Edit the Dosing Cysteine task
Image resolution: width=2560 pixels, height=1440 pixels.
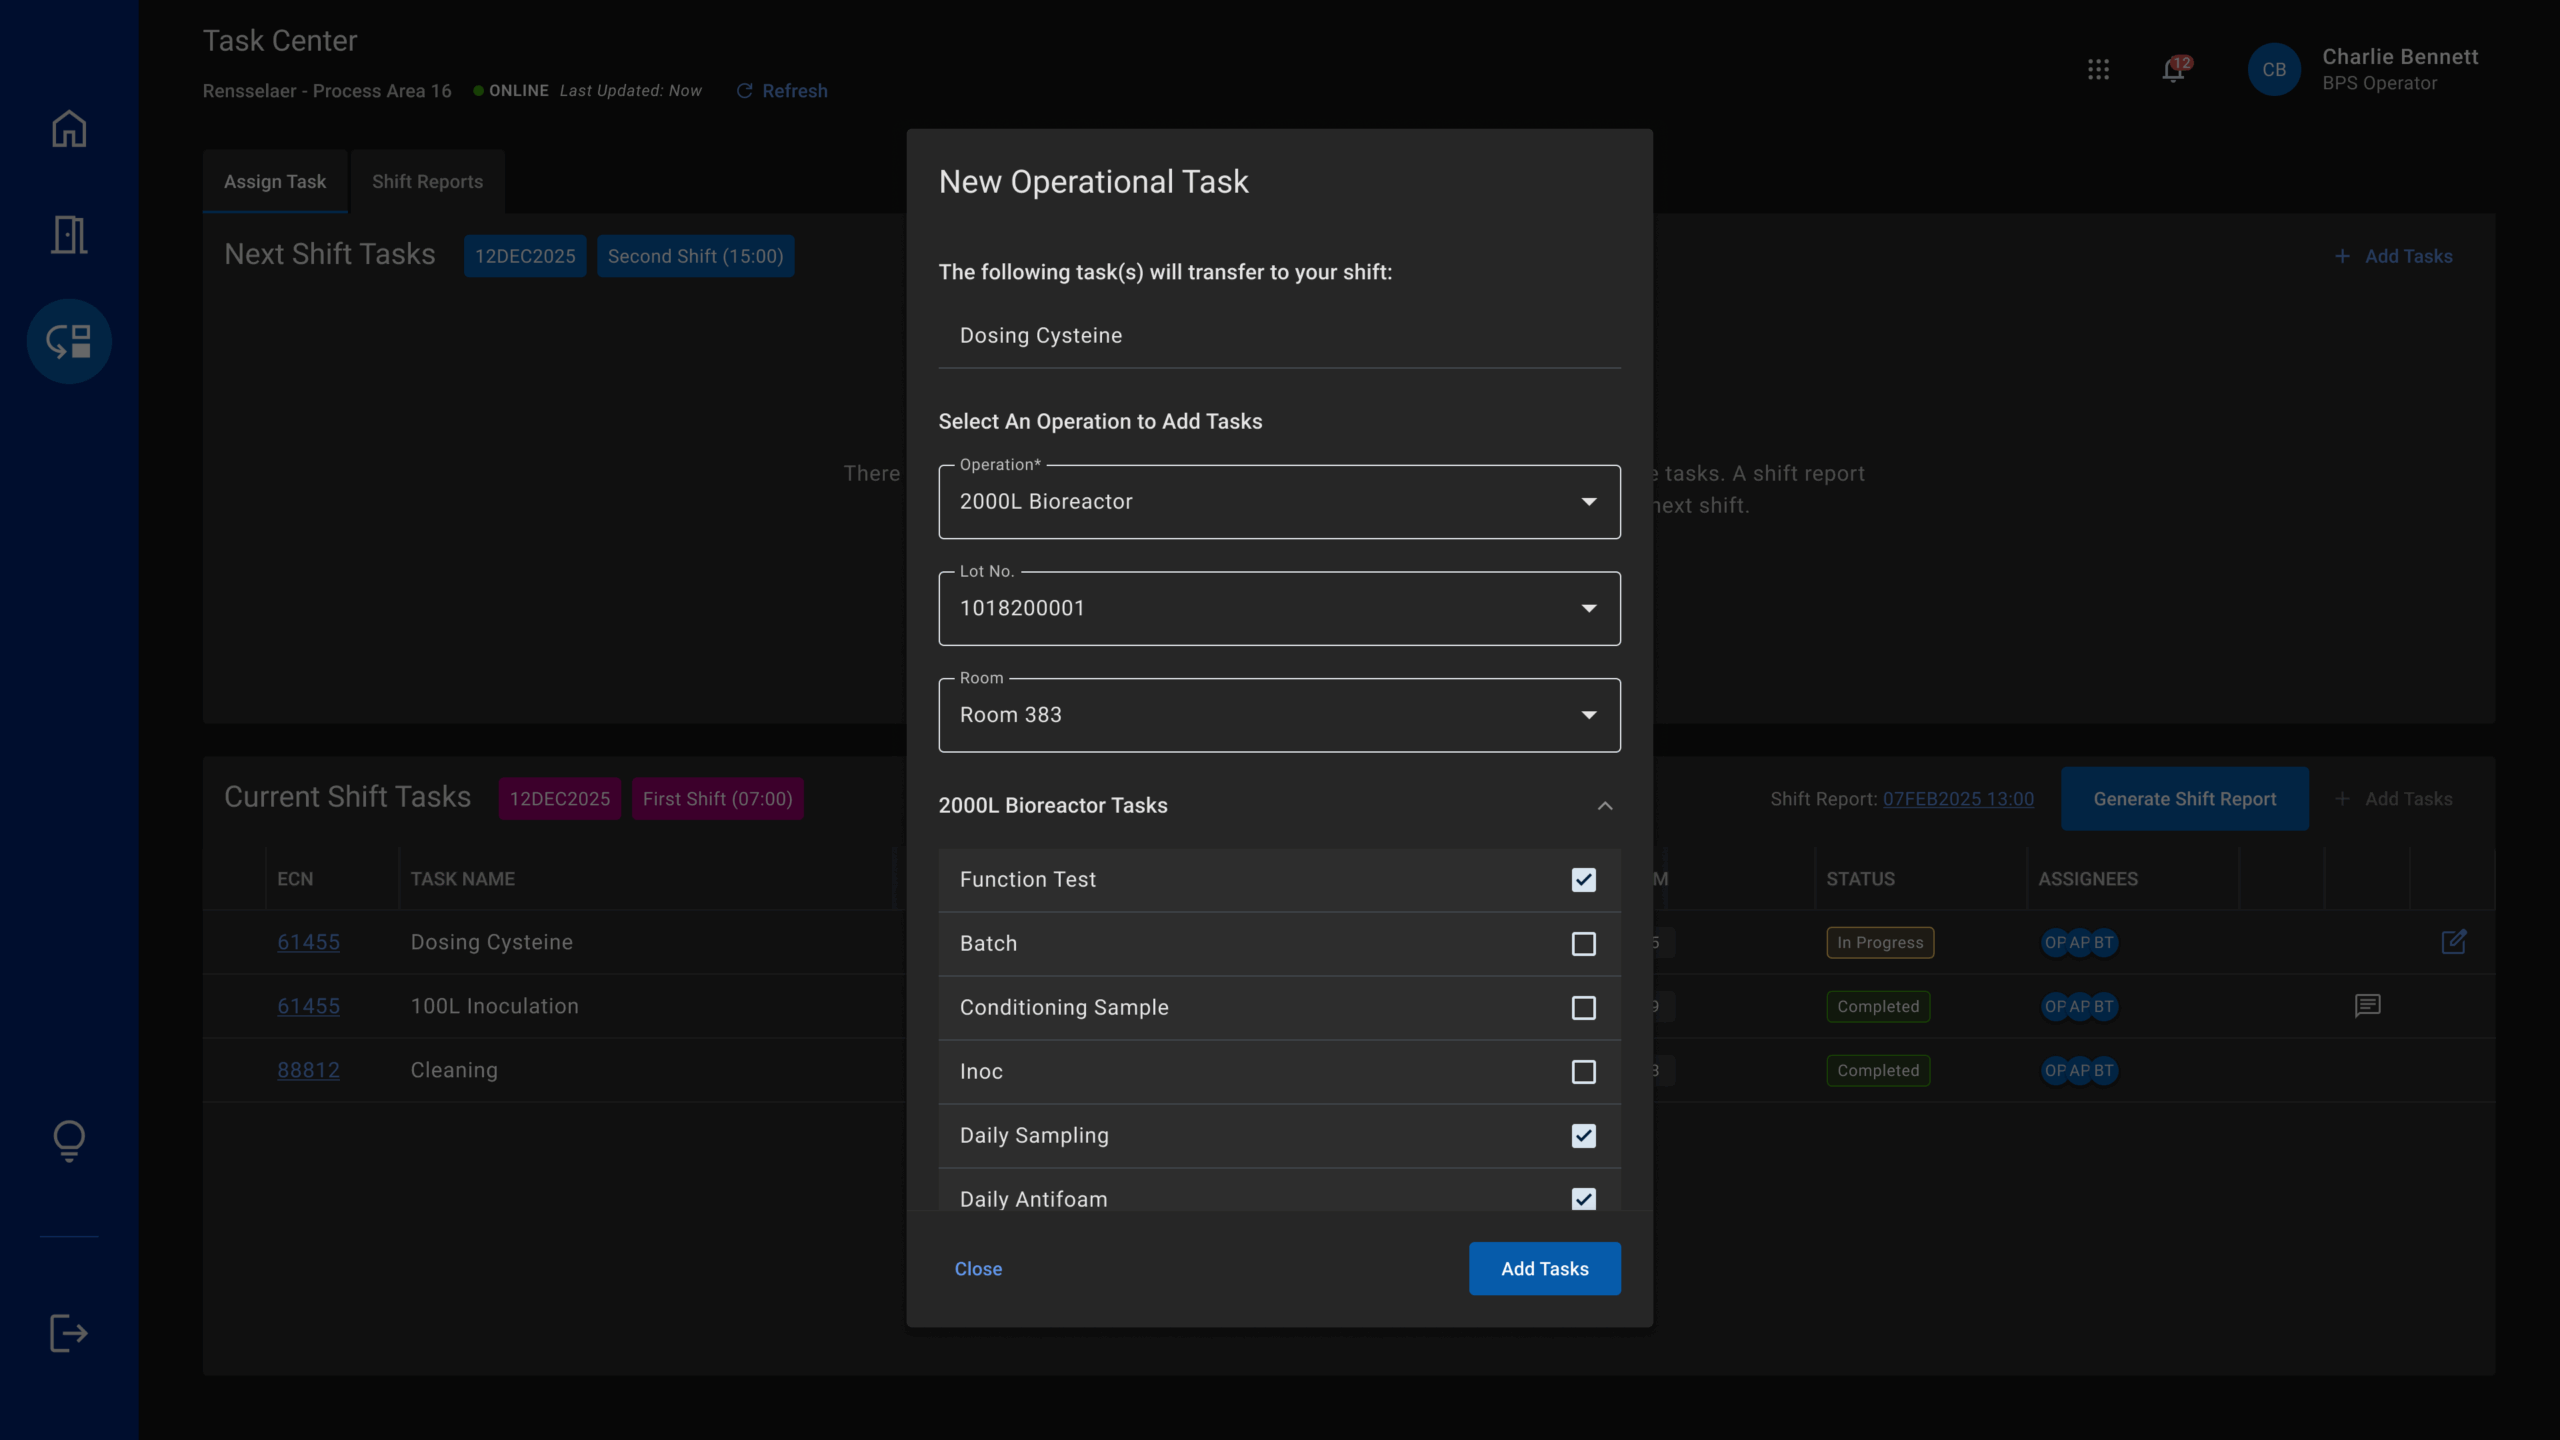coord(2456,941)
